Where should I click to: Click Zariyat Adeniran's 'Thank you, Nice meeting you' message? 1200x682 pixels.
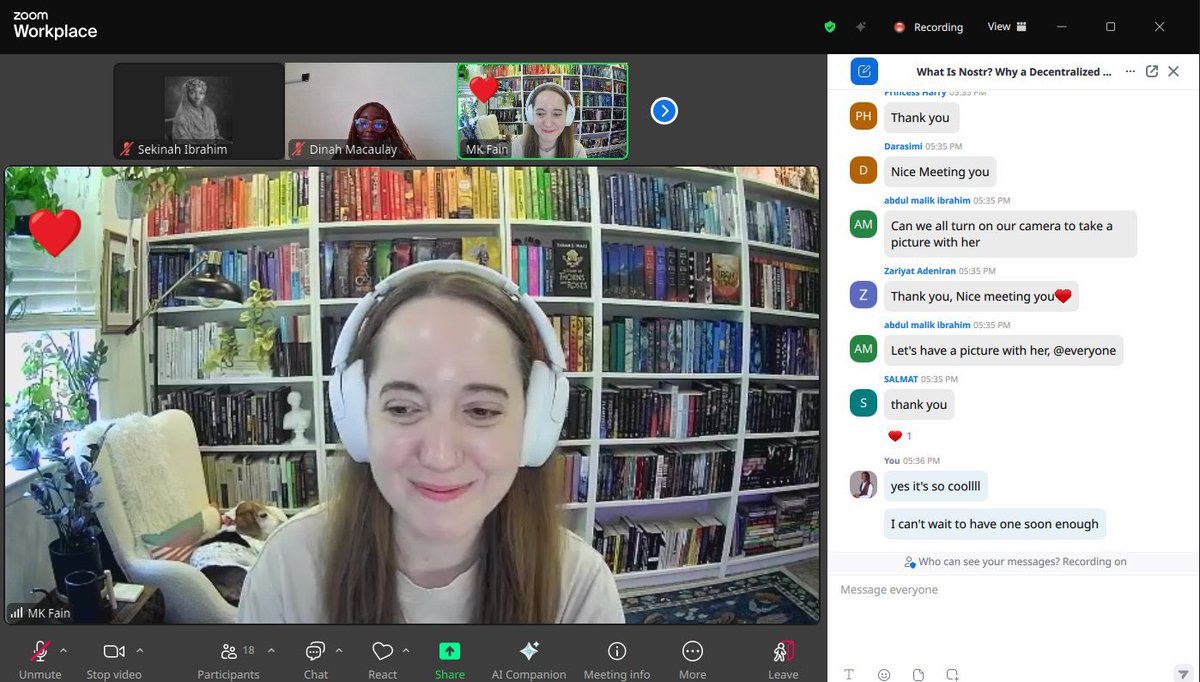point(981,296)
